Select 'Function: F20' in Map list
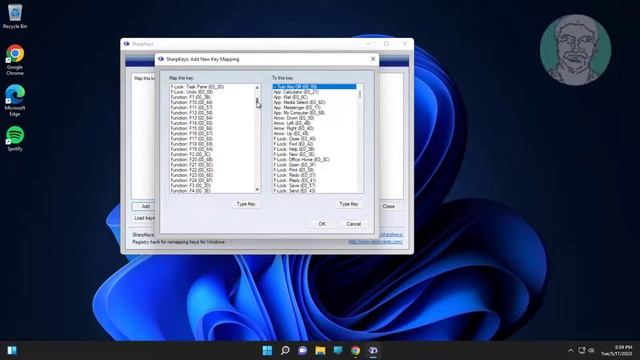The width and height of the screenshot is (640, 360). (191, 160)
